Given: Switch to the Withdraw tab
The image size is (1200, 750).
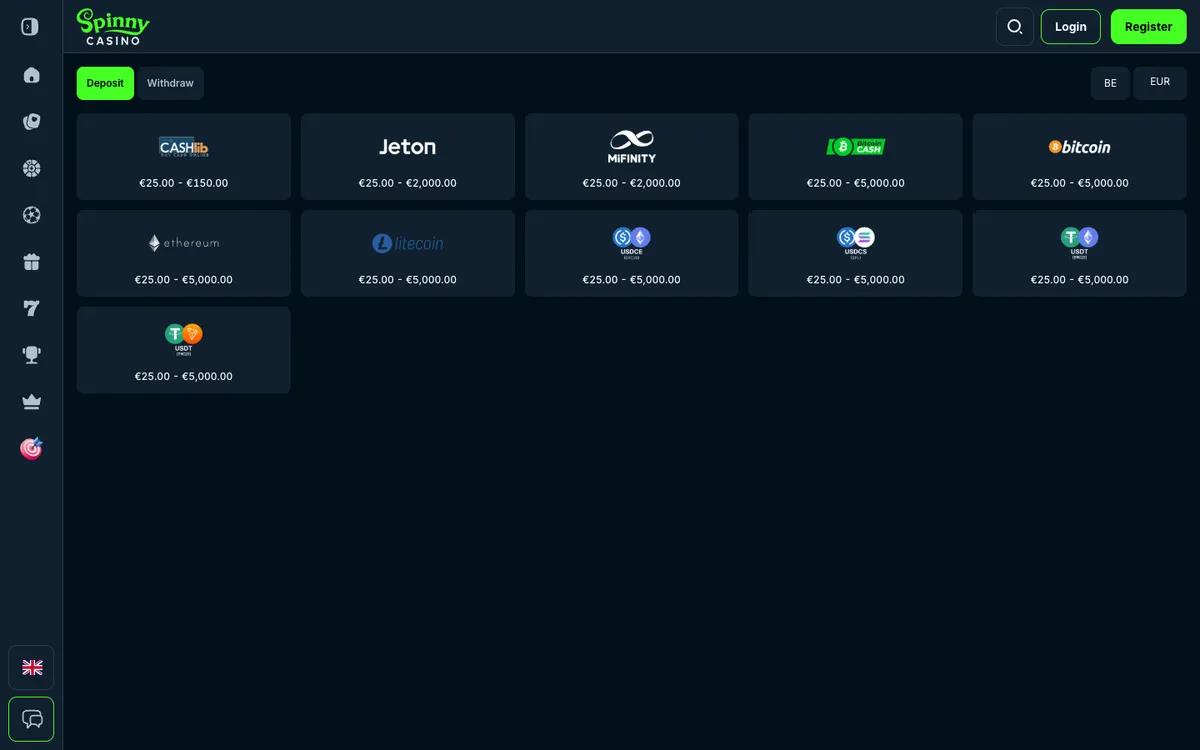Looking at the screenshot, I should click(170, 83).
